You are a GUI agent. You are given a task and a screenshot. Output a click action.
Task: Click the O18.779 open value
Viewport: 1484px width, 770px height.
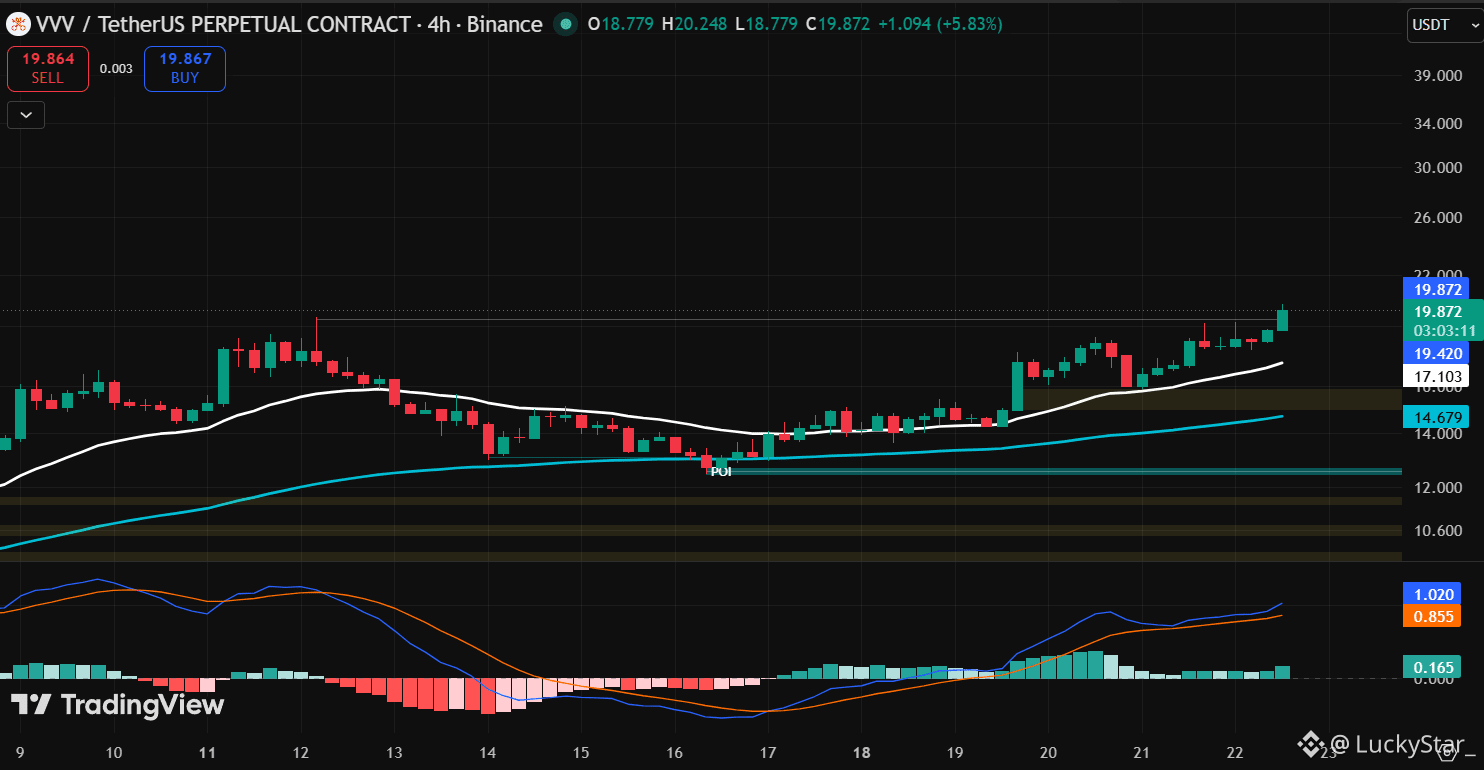coord(619,24)
